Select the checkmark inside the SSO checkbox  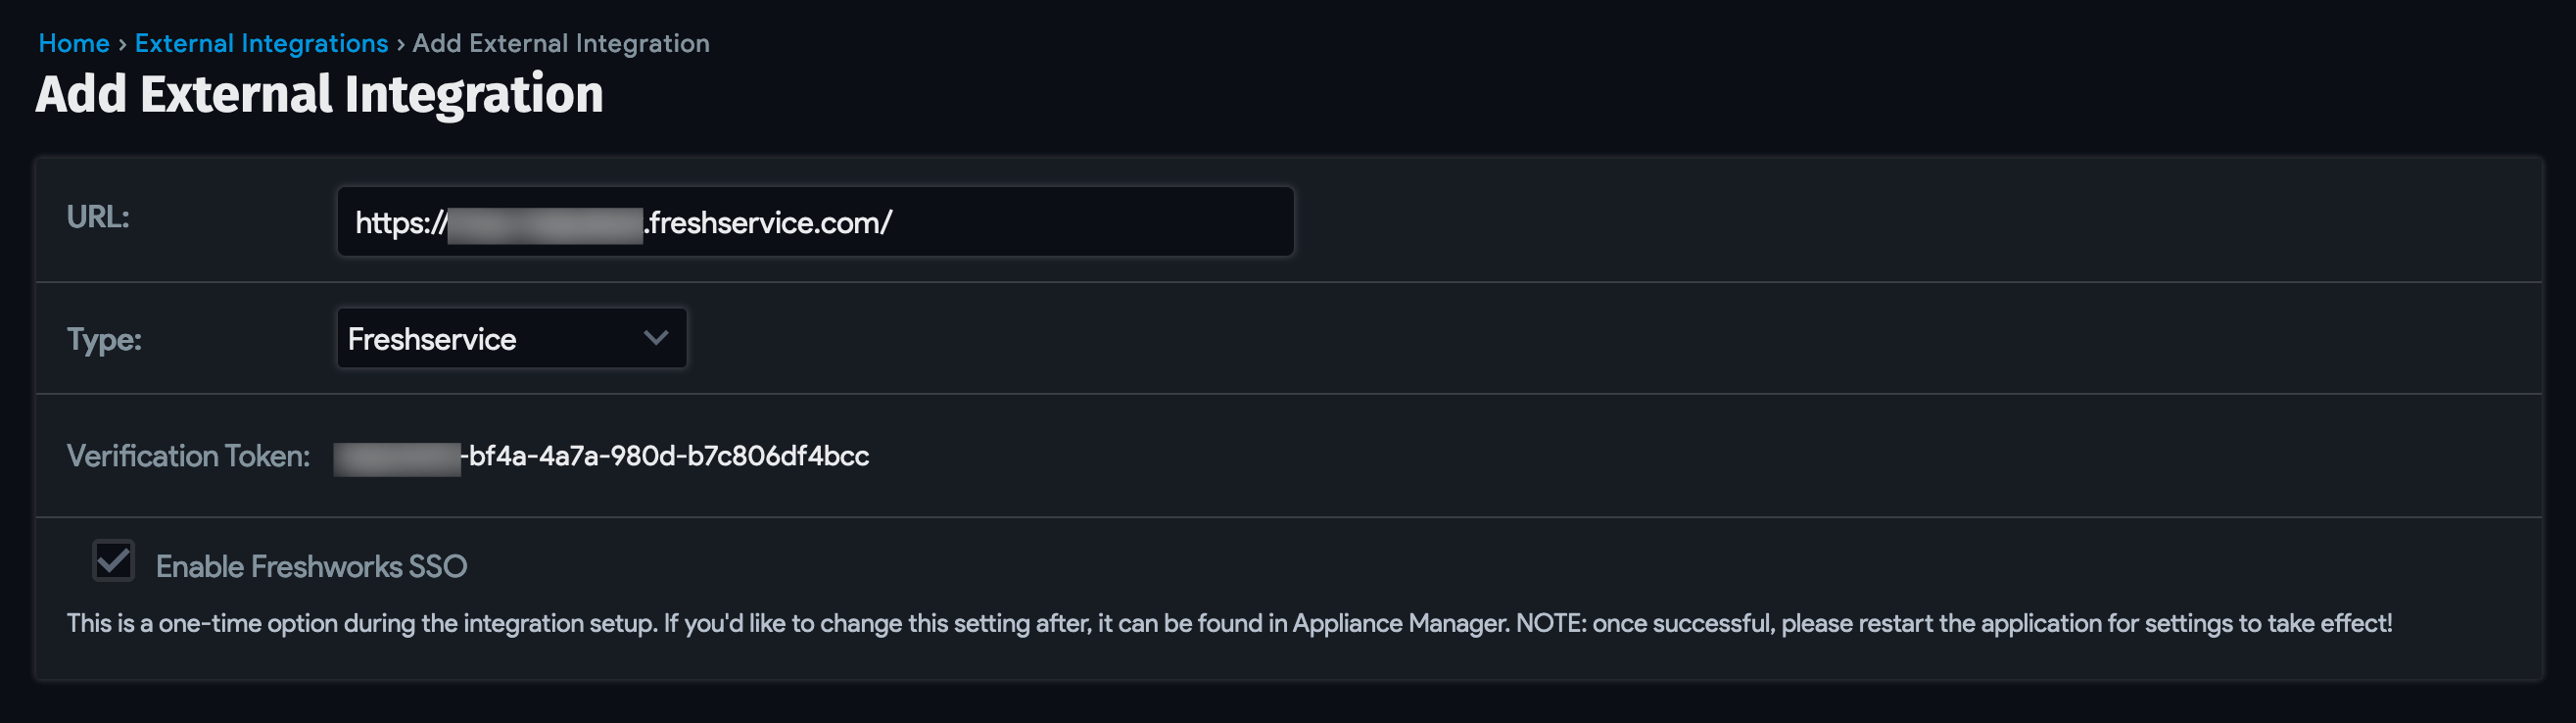(x=113, y=561)
